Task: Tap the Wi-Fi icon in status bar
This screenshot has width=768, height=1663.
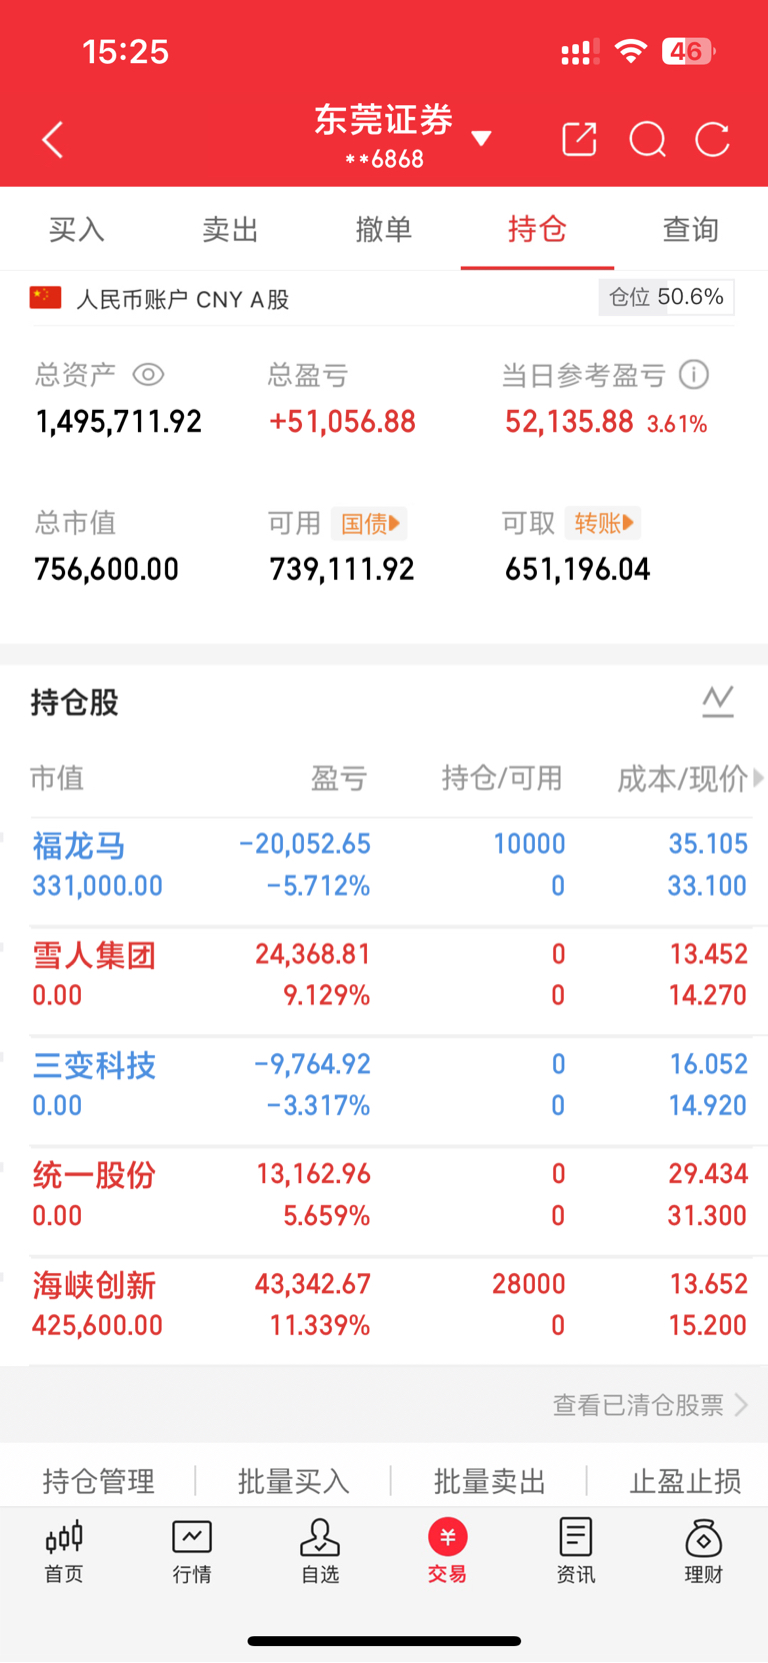Action: coord(631,51)
